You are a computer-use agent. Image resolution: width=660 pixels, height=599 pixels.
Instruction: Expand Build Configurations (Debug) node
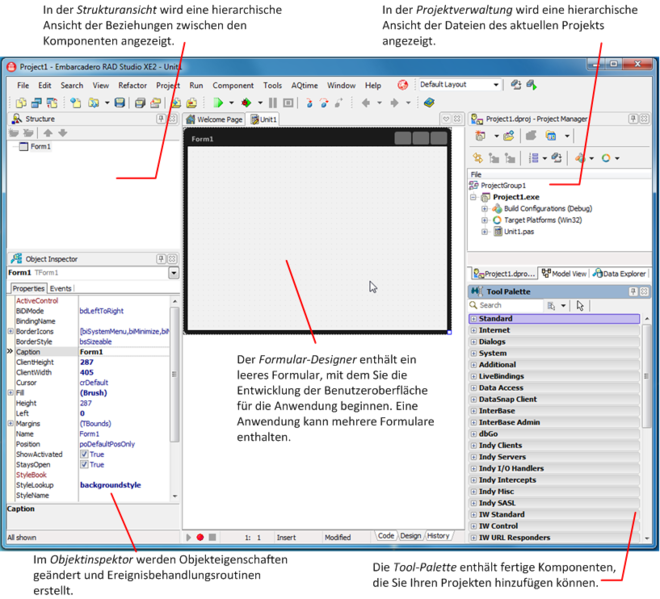[484, 208]
